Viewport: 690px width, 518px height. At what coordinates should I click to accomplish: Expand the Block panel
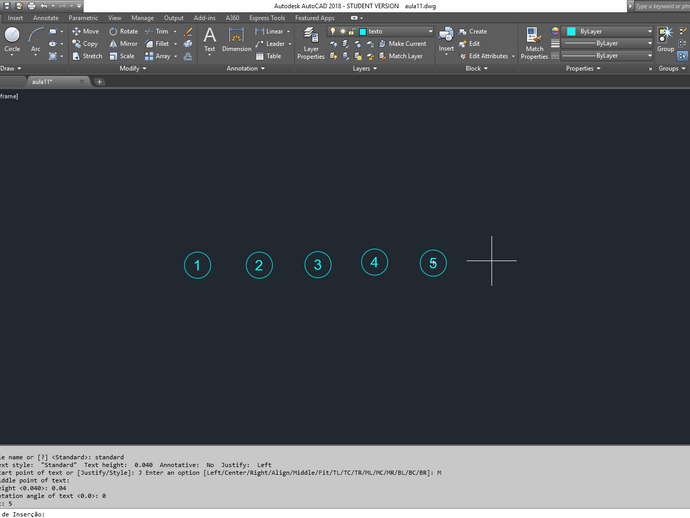pos(477,68)
